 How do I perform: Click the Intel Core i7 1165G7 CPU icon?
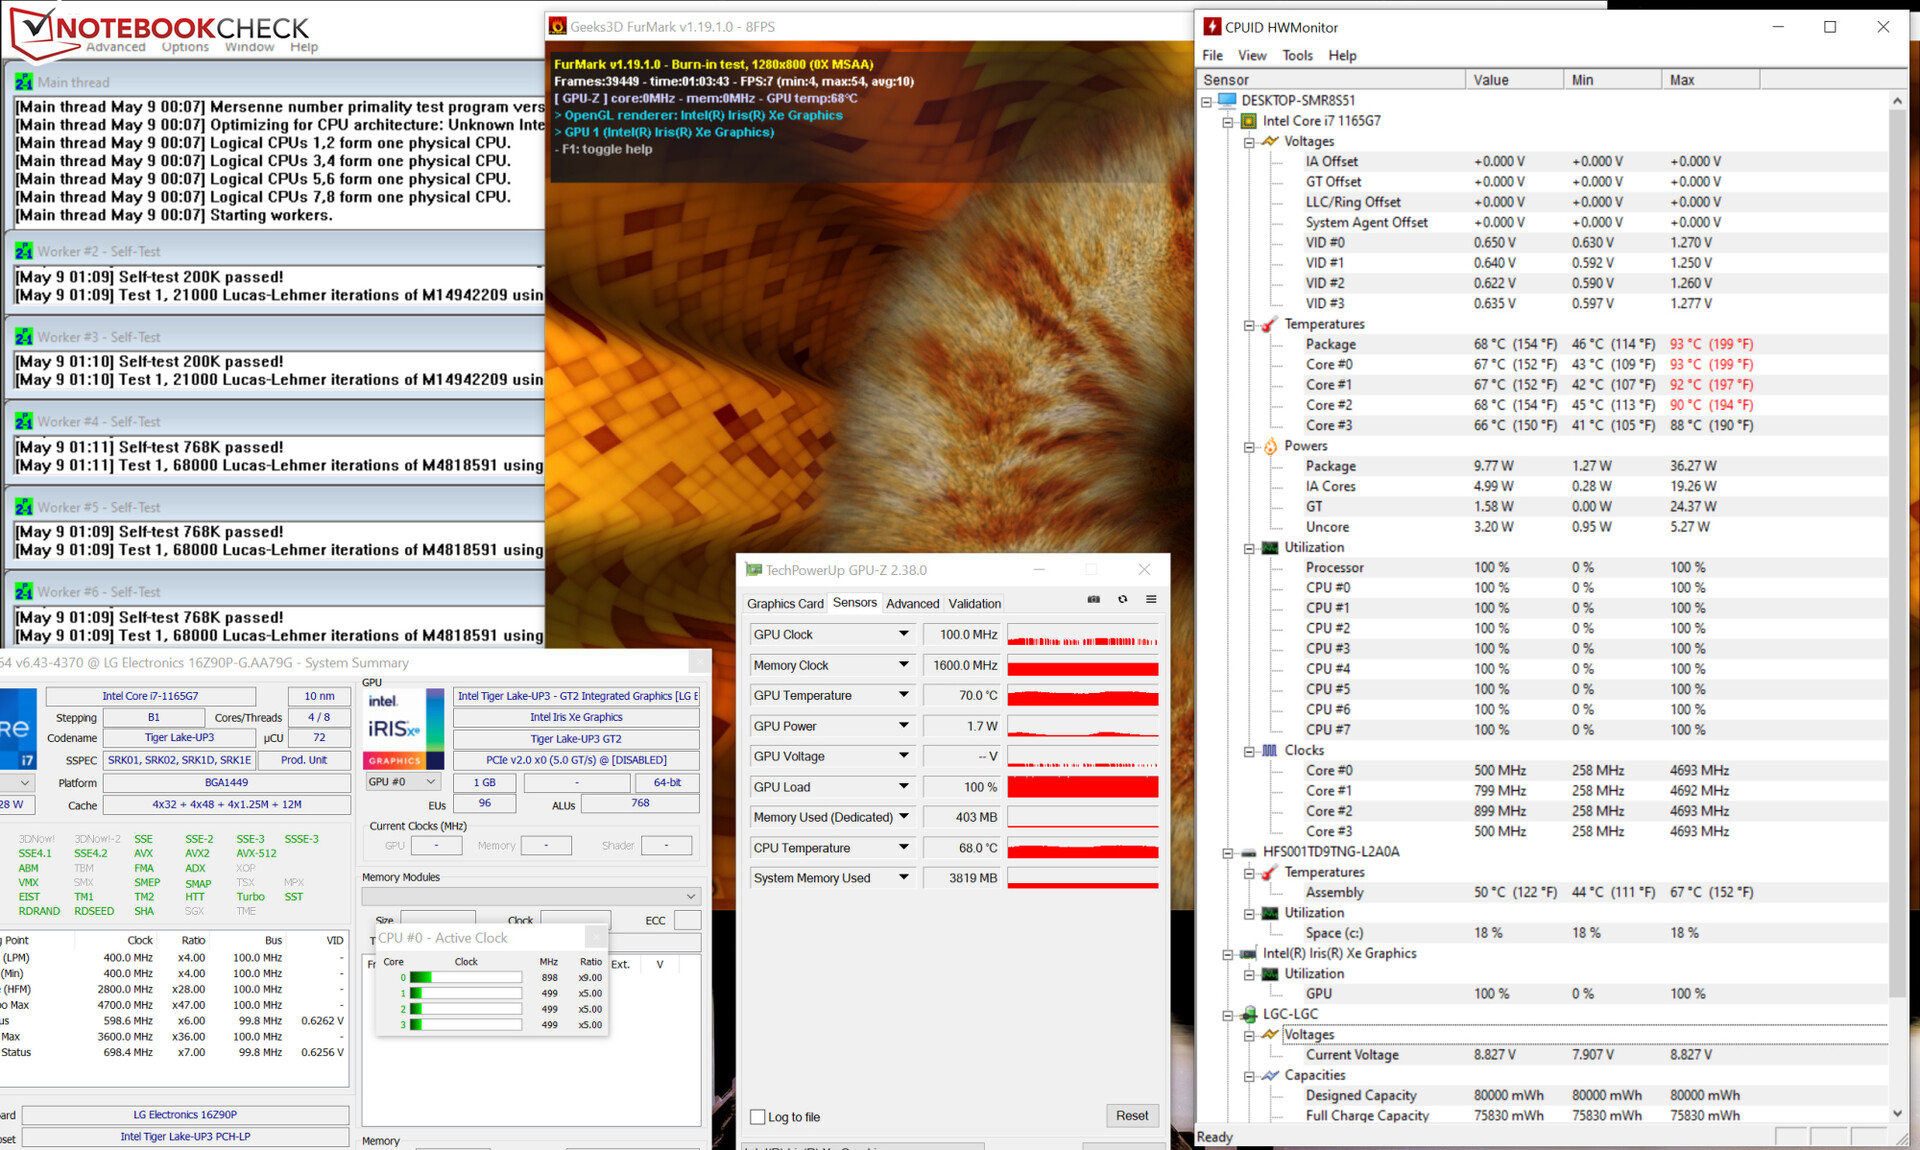point(1248,121)
